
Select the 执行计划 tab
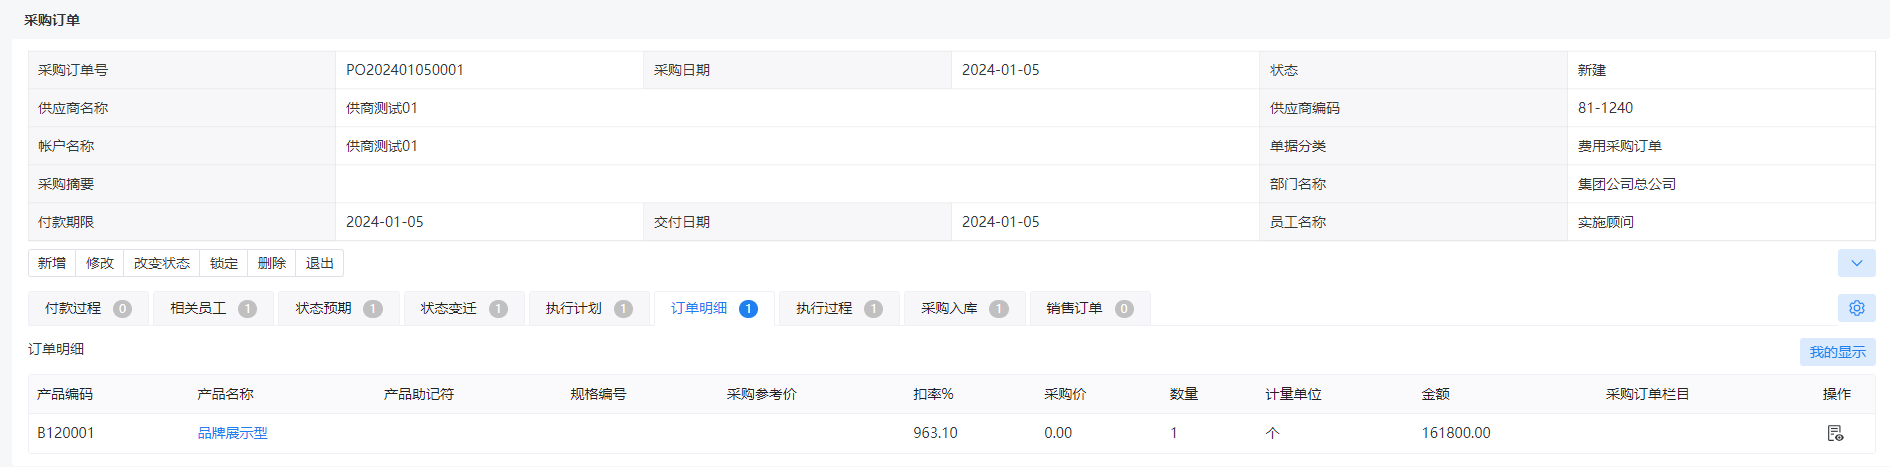pos(589,308)
